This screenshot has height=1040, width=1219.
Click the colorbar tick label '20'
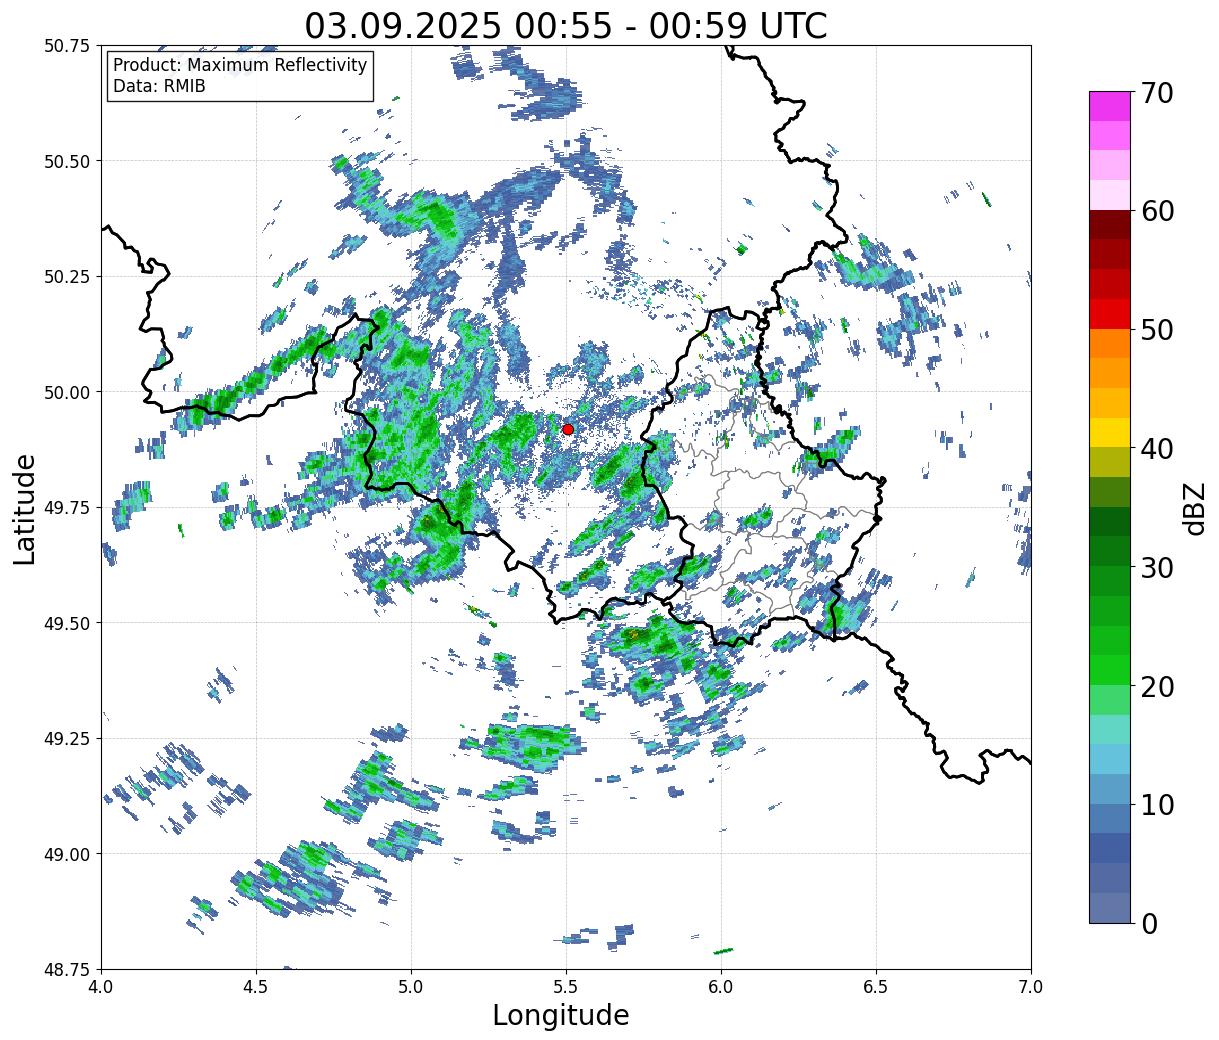coord(1157,686)
